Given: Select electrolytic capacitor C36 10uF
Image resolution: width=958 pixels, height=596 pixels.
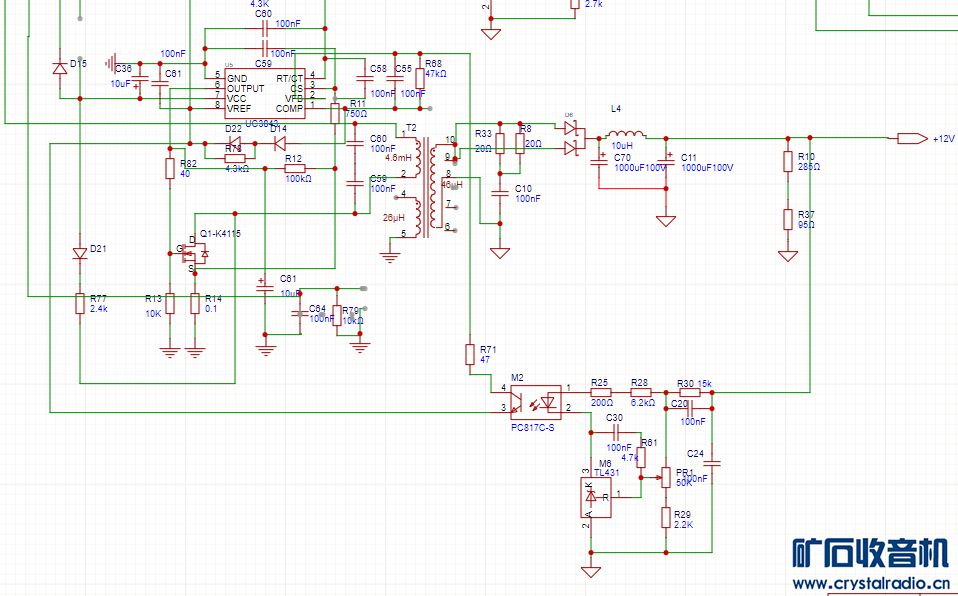Looking at the screenshot, I should [x=139, y=80].
